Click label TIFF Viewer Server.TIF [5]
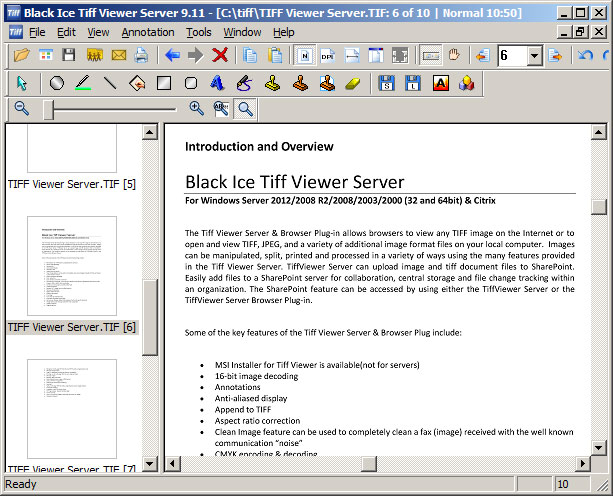The image size is (613, 496). click(x=72, y=184)
